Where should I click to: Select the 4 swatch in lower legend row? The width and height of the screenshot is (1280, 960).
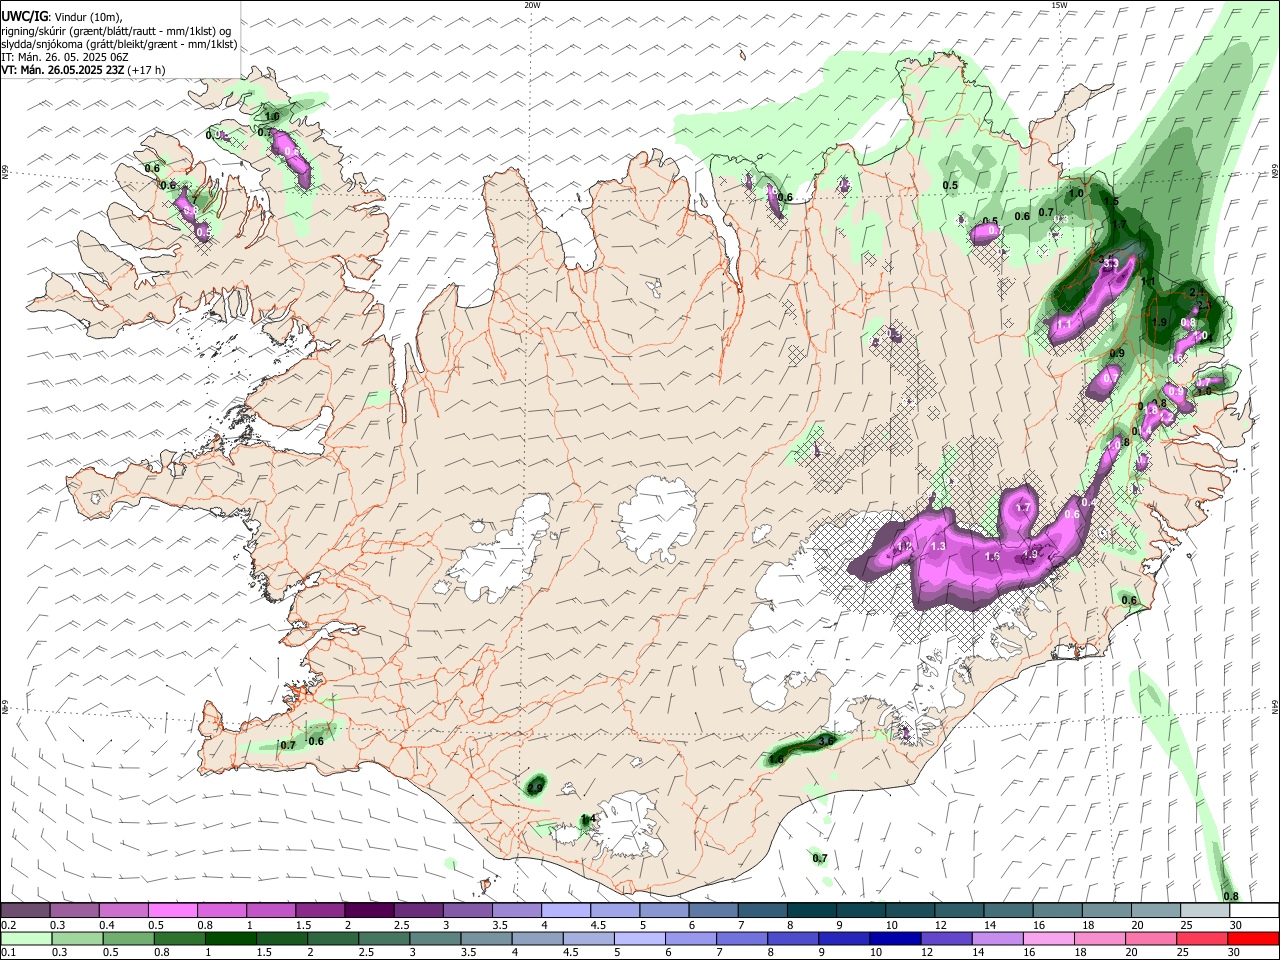click(x=537, y=939)
